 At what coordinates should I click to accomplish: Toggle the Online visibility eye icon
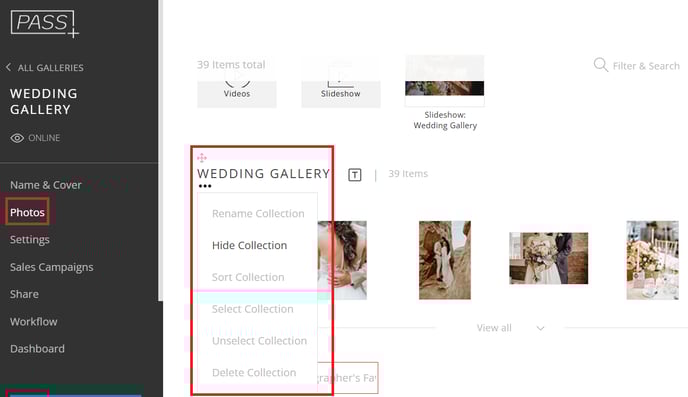point(17,138)
